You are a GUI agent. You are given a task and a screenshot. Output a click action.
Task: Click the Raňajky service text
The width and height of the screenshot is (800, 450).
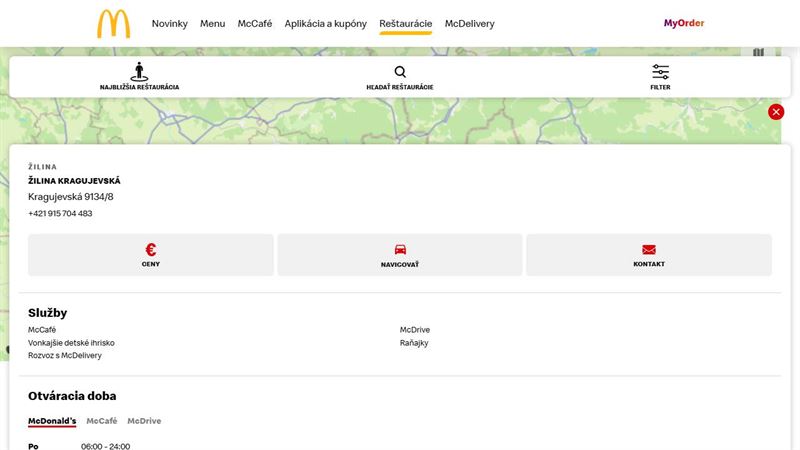coord(414,343)
